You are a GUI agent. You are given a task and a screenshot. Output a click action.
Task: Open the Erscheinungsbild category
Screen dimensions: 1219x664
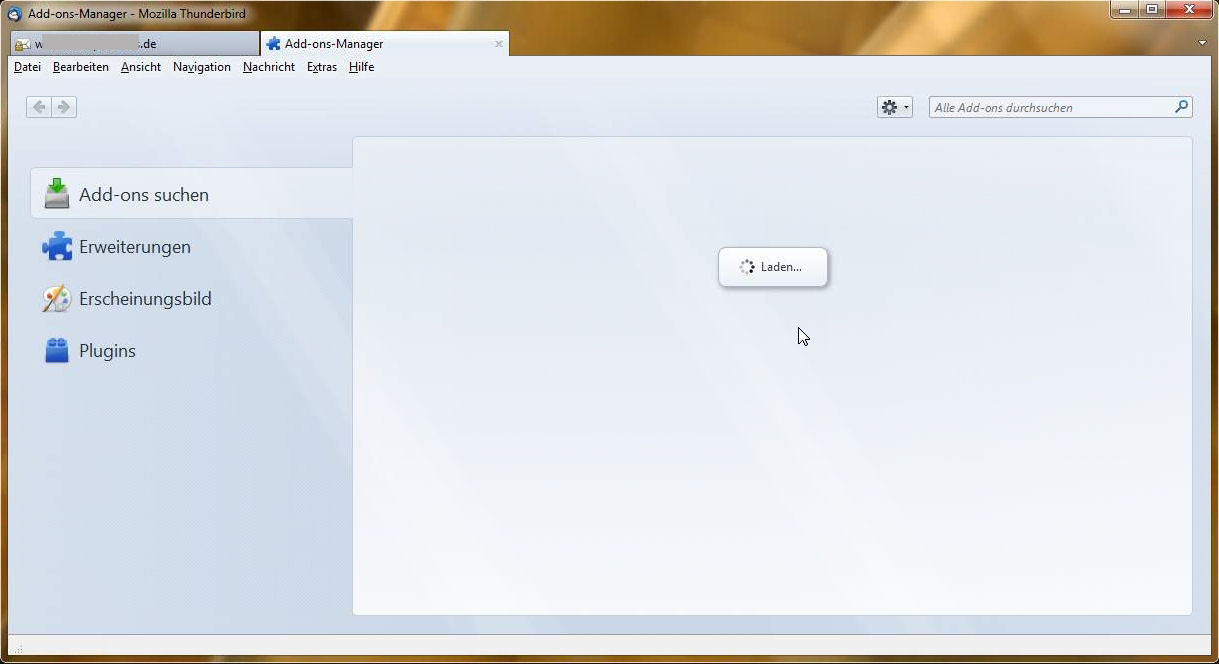[191, 298]
